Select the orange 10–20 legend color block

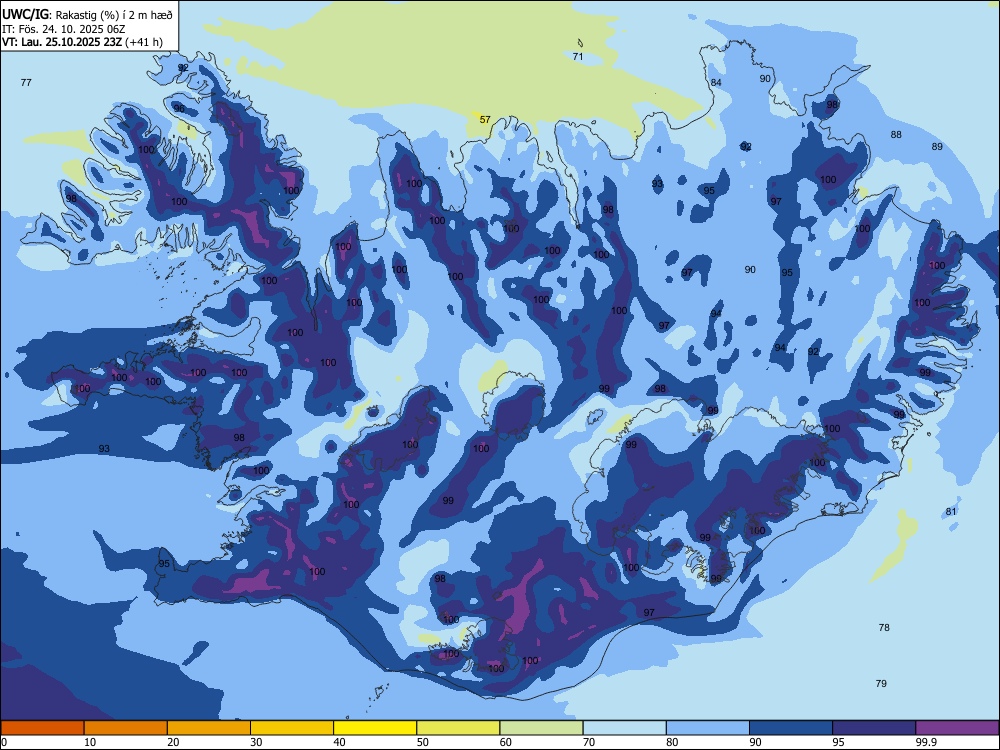coord(126,728)
